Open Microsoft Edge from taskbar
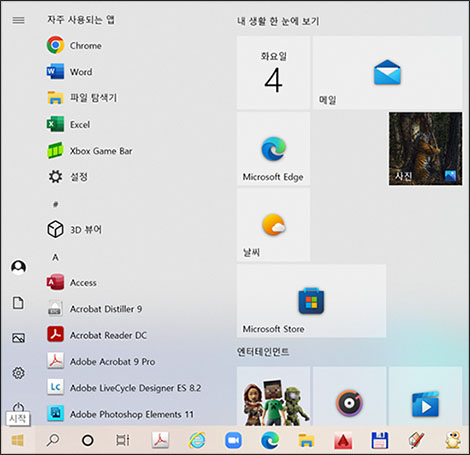The height and width of the screenshot is (455, 470). pos(270,440)
